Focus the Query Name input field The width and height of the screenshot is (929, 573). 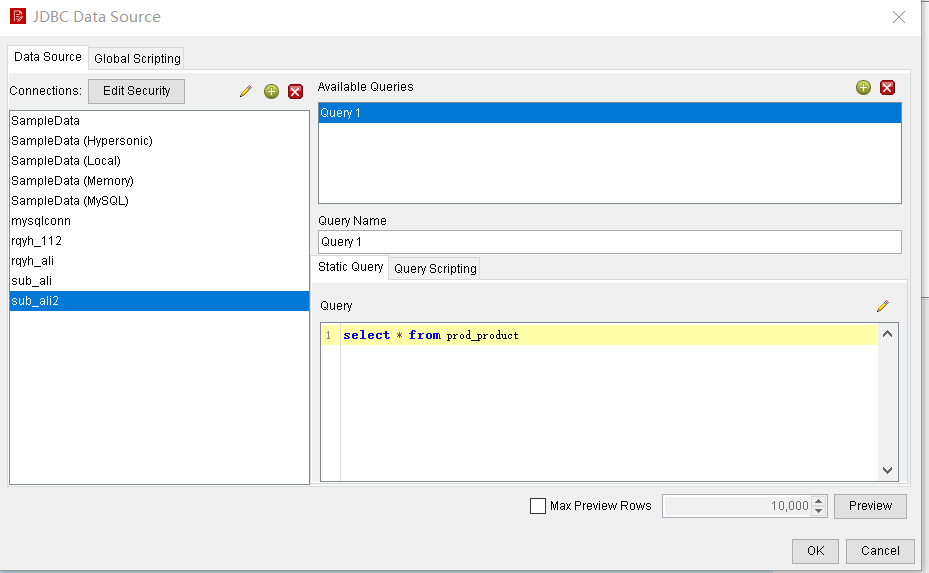pyautogui.click(x=610, y=242)
